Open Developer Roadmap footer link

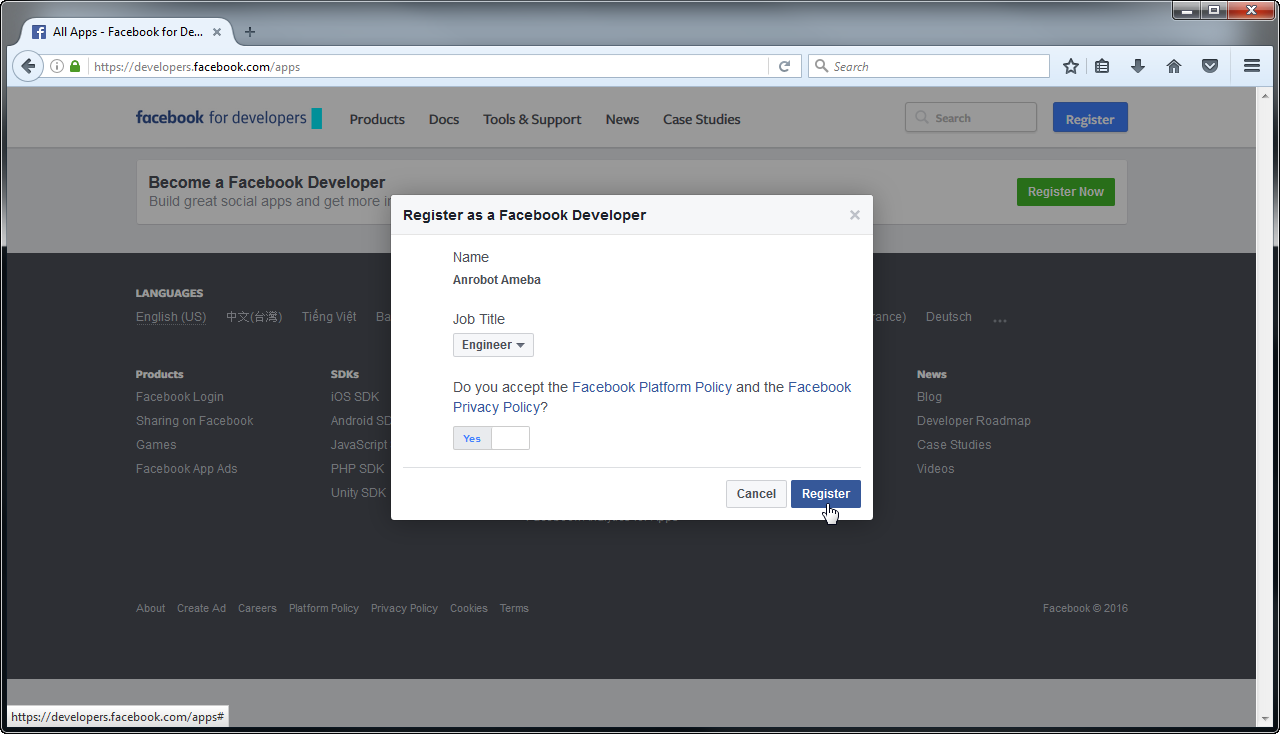click(974, 421)
